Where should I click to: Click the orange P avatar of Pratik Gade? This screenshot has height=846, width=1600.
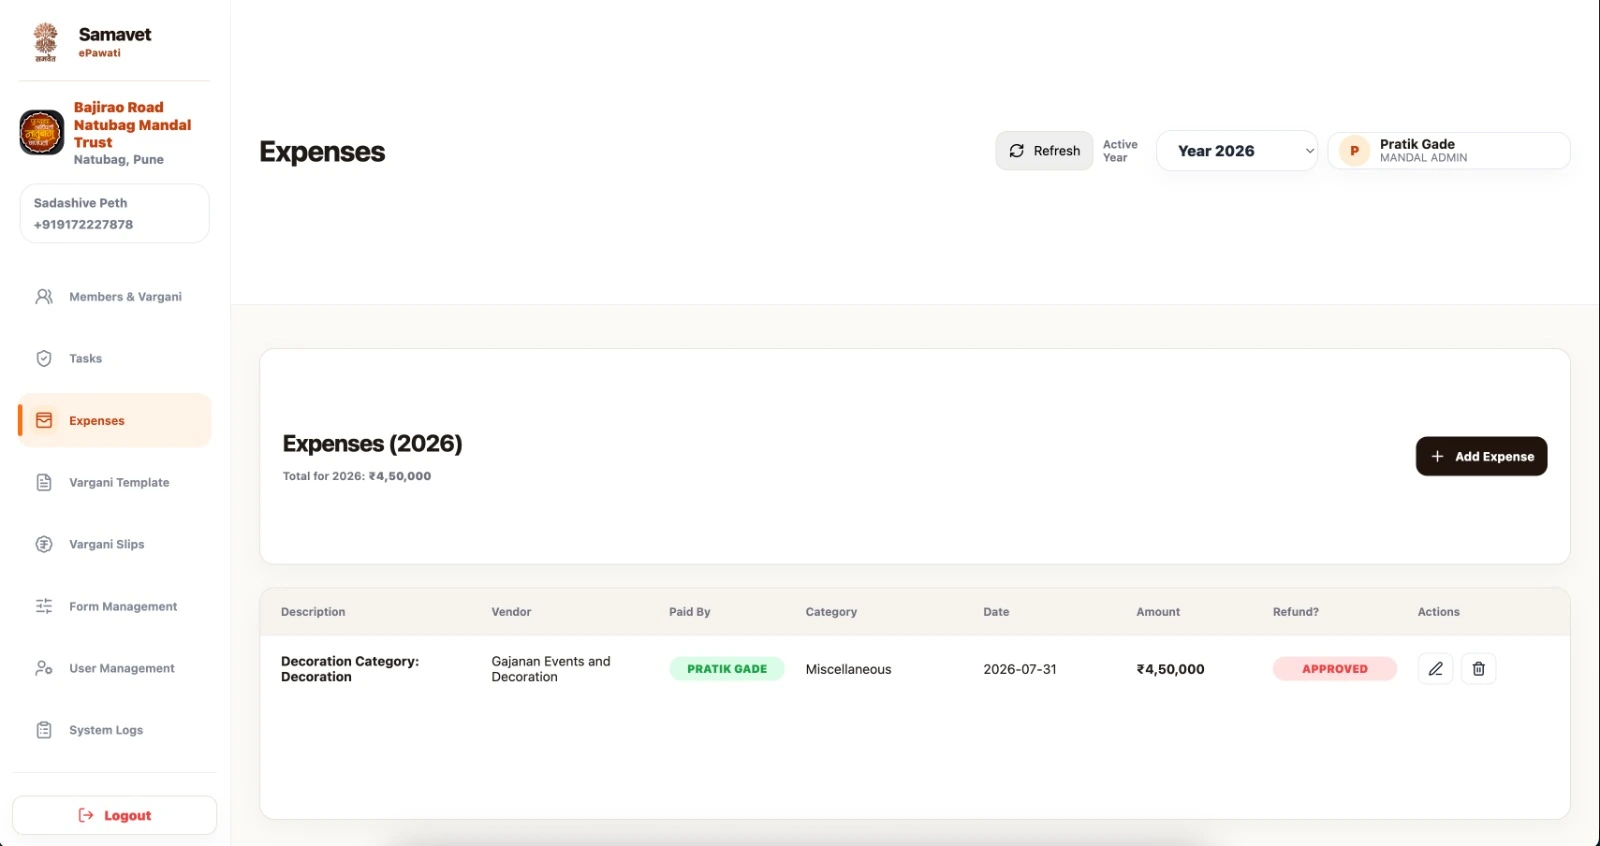coord(1355,151)
